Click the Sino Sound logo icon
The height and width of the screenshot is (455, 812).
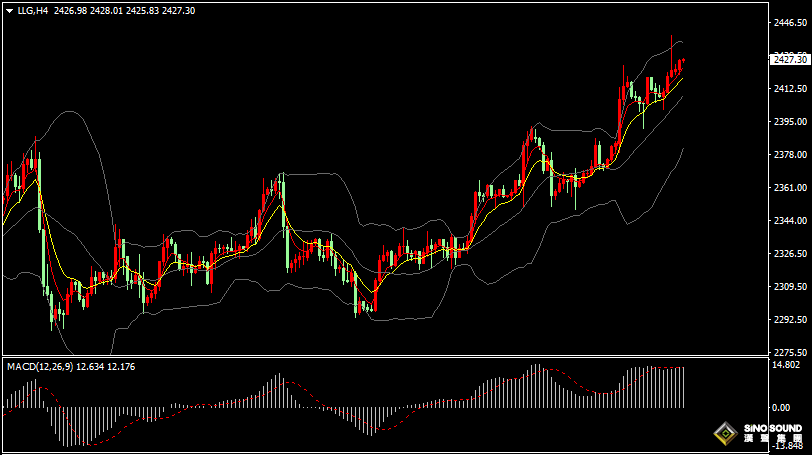pyautogui.click(x=722, y=435)
